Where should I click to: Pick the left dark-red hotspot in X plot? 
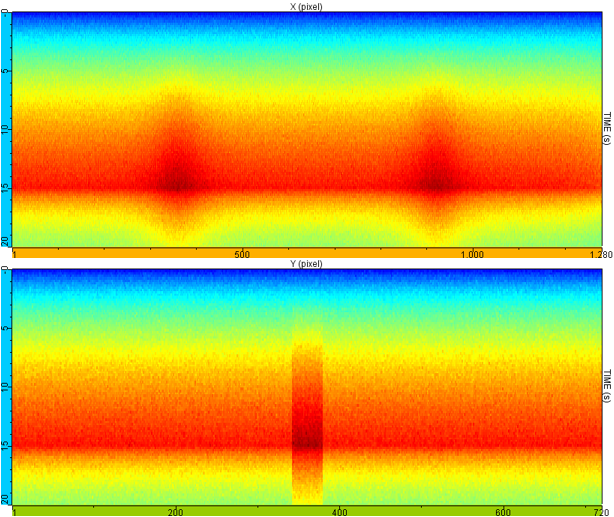pyautogui.click(x=178, y=181)
